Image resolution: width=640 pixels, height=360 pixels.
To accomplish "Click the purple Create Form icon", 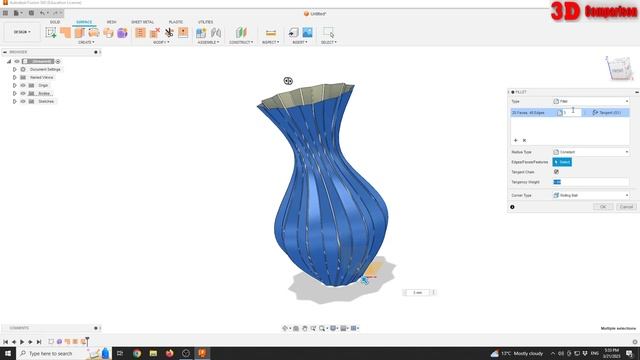I will 122,32.
